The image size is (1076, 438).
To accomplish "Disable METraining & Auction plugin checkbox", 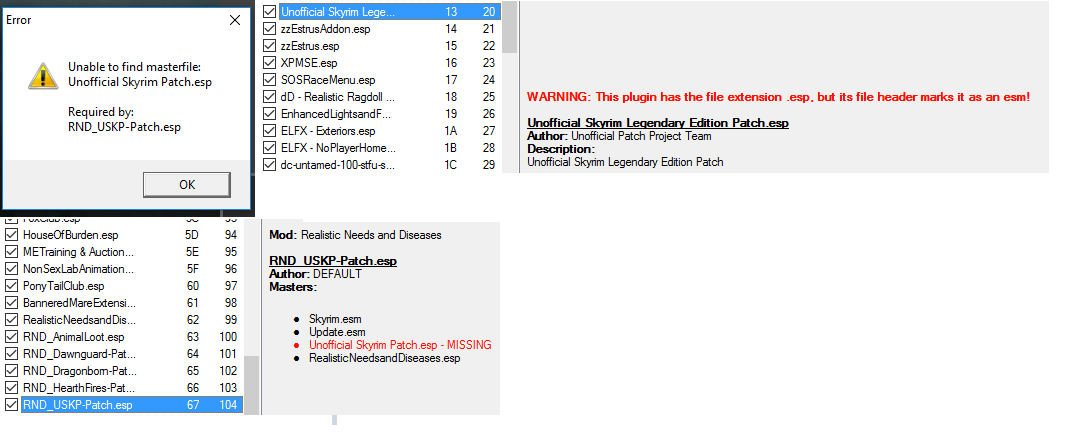I will [x=11, y=252].
